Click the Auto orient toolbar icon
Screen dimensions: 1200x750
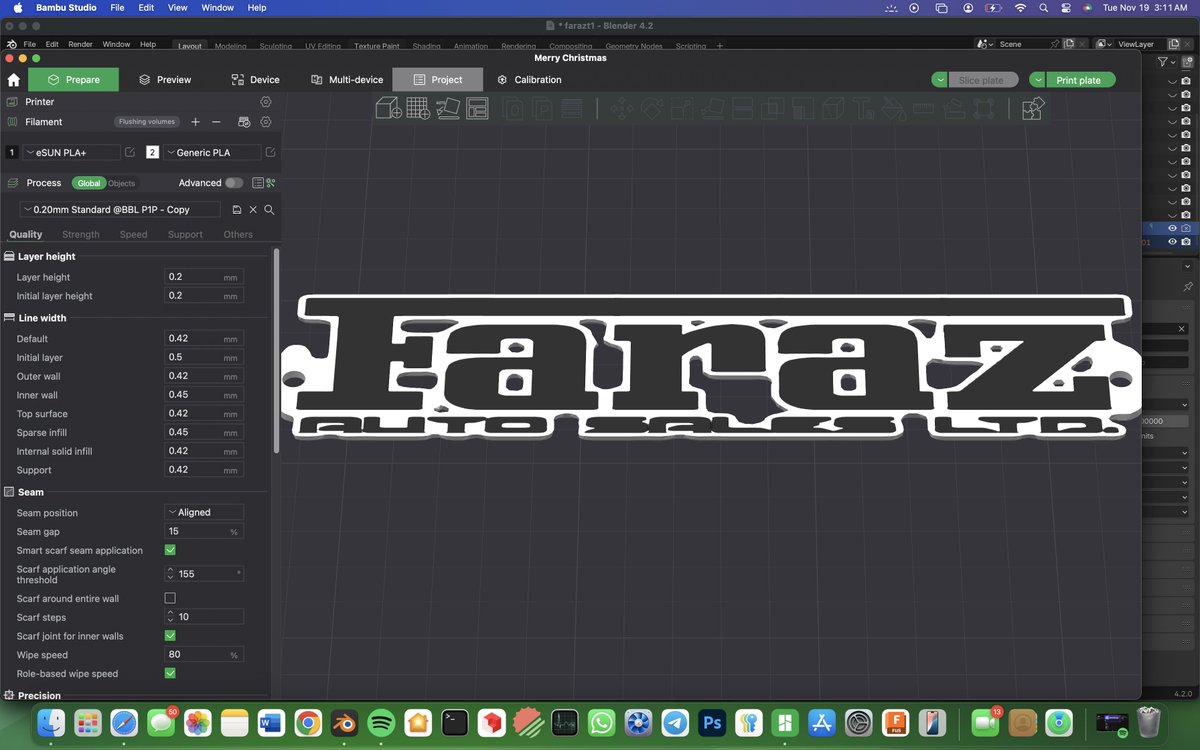click(448, 108)
